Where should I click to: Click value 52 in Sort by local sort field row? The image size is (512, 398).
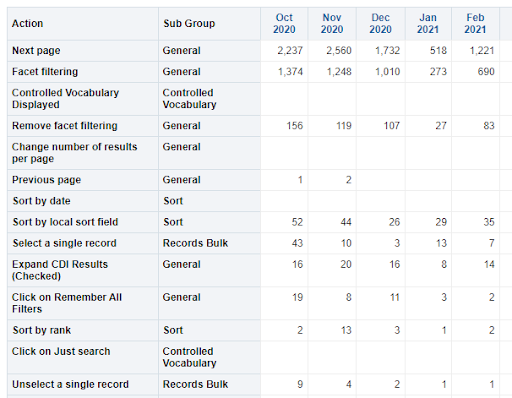(x=297, y=222)
